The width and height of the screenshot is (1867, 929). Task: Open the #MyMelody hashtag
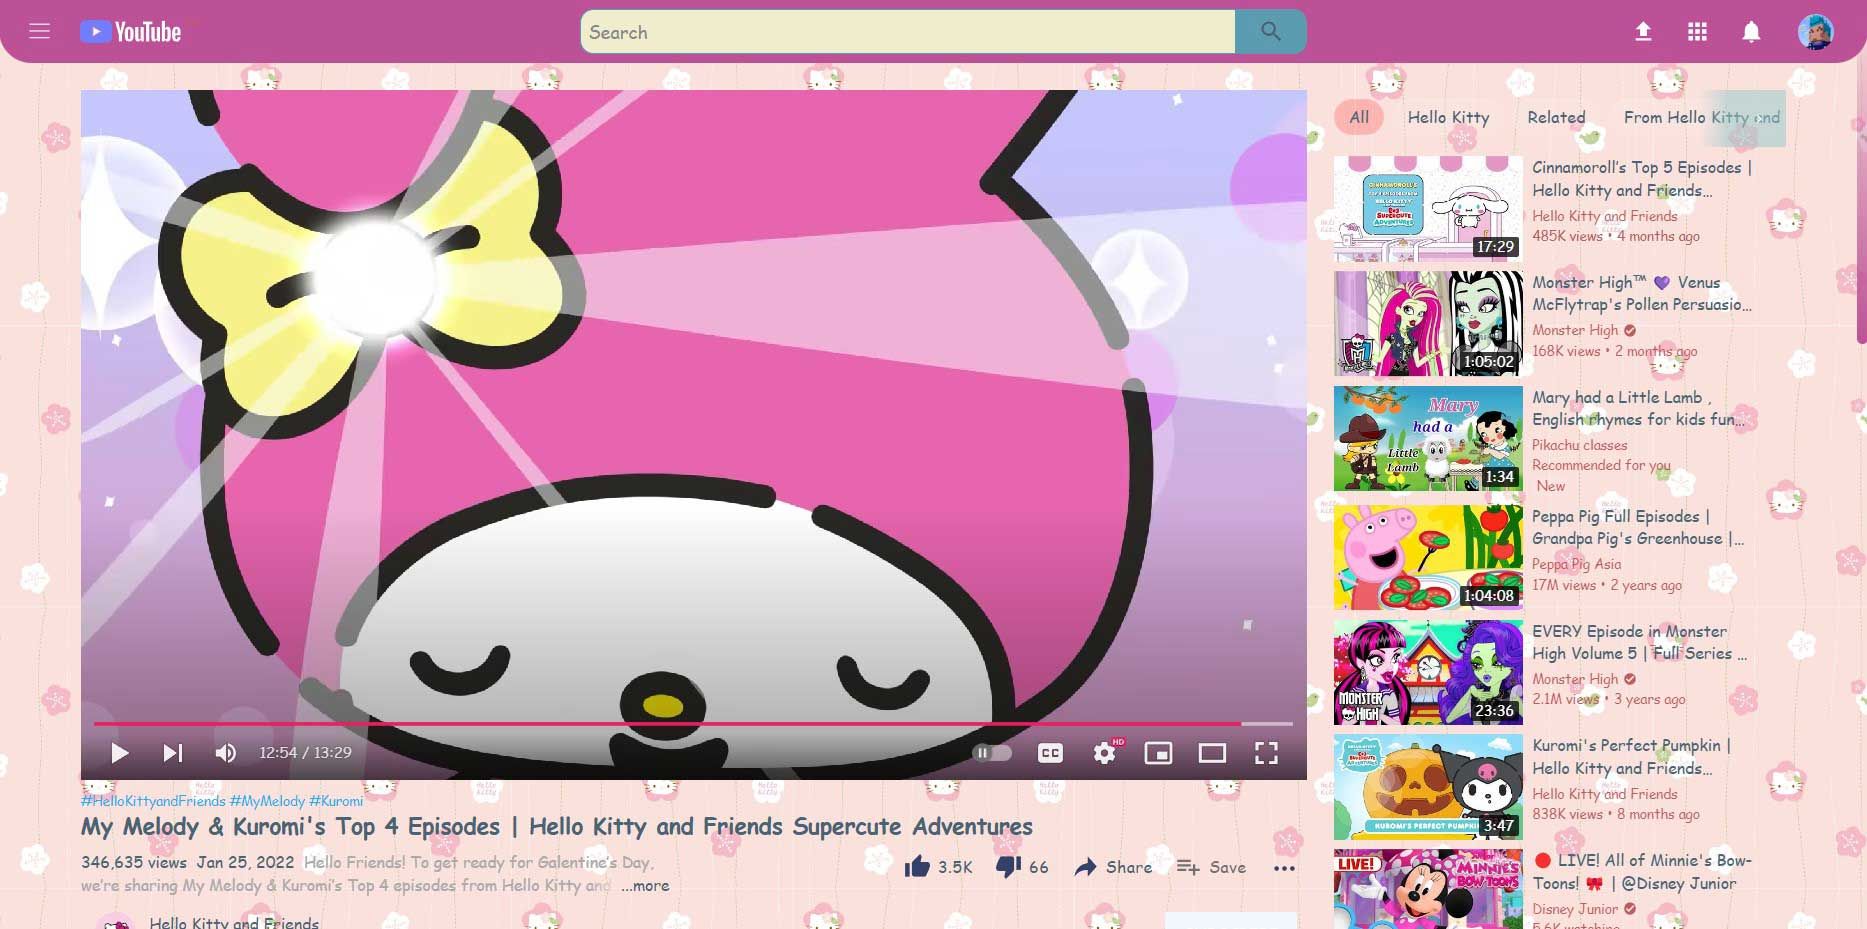tap(267, 801)
